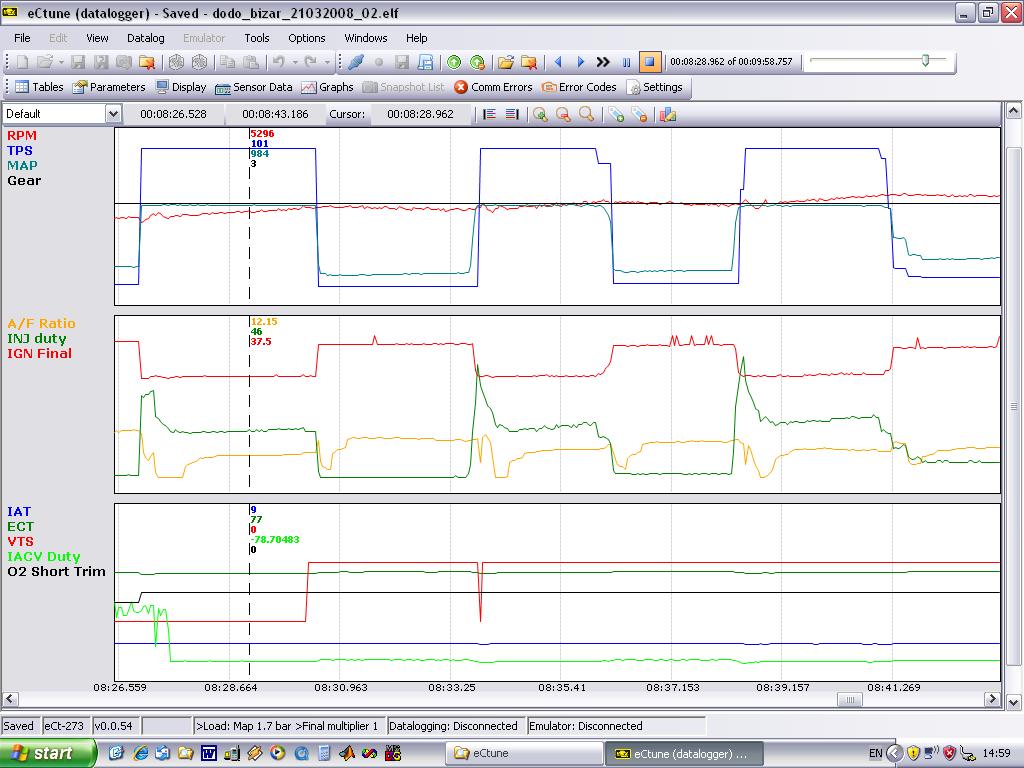
Task: Click the vertical scroll down arrow
Action: [1014, 703]
